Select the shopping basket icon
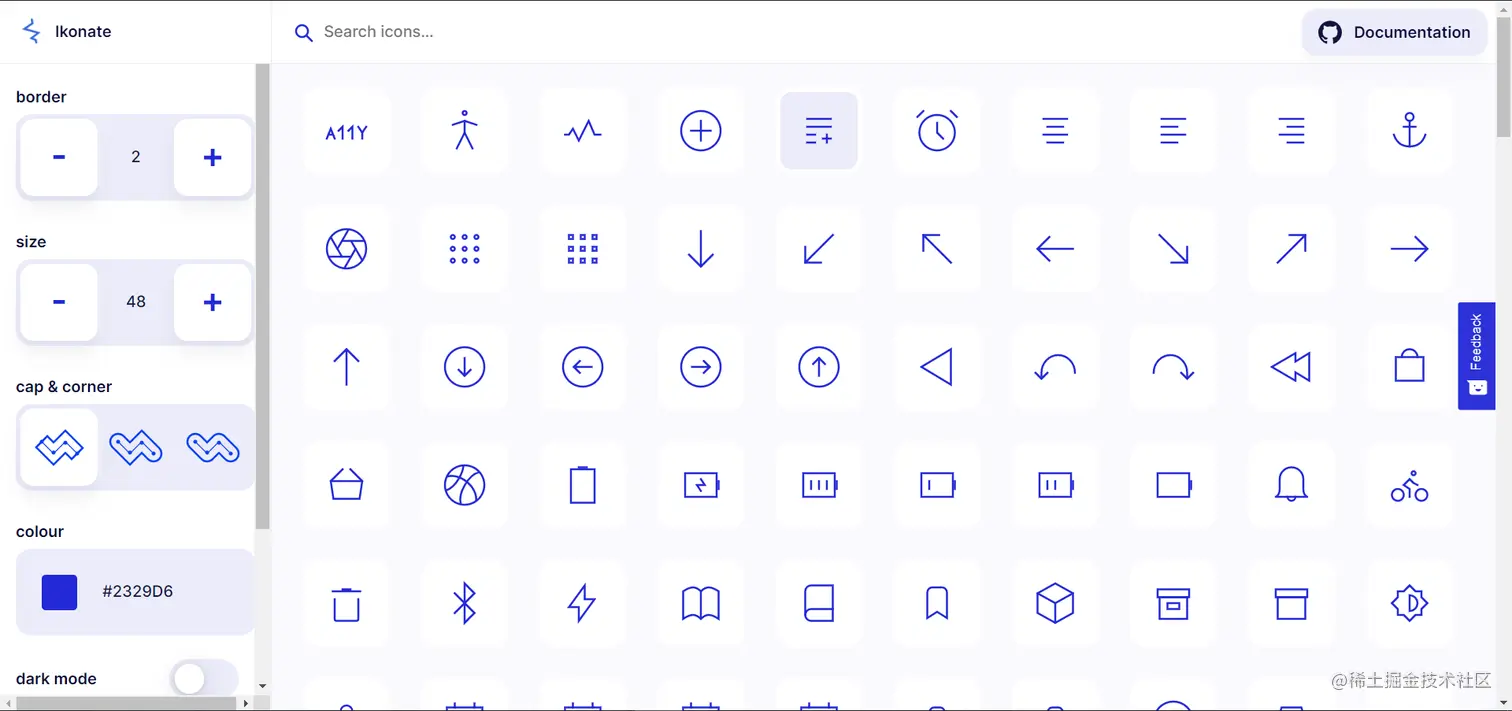Image resolution: width=1512 pixels, height=711 pixels. click(x=346, y=485)
